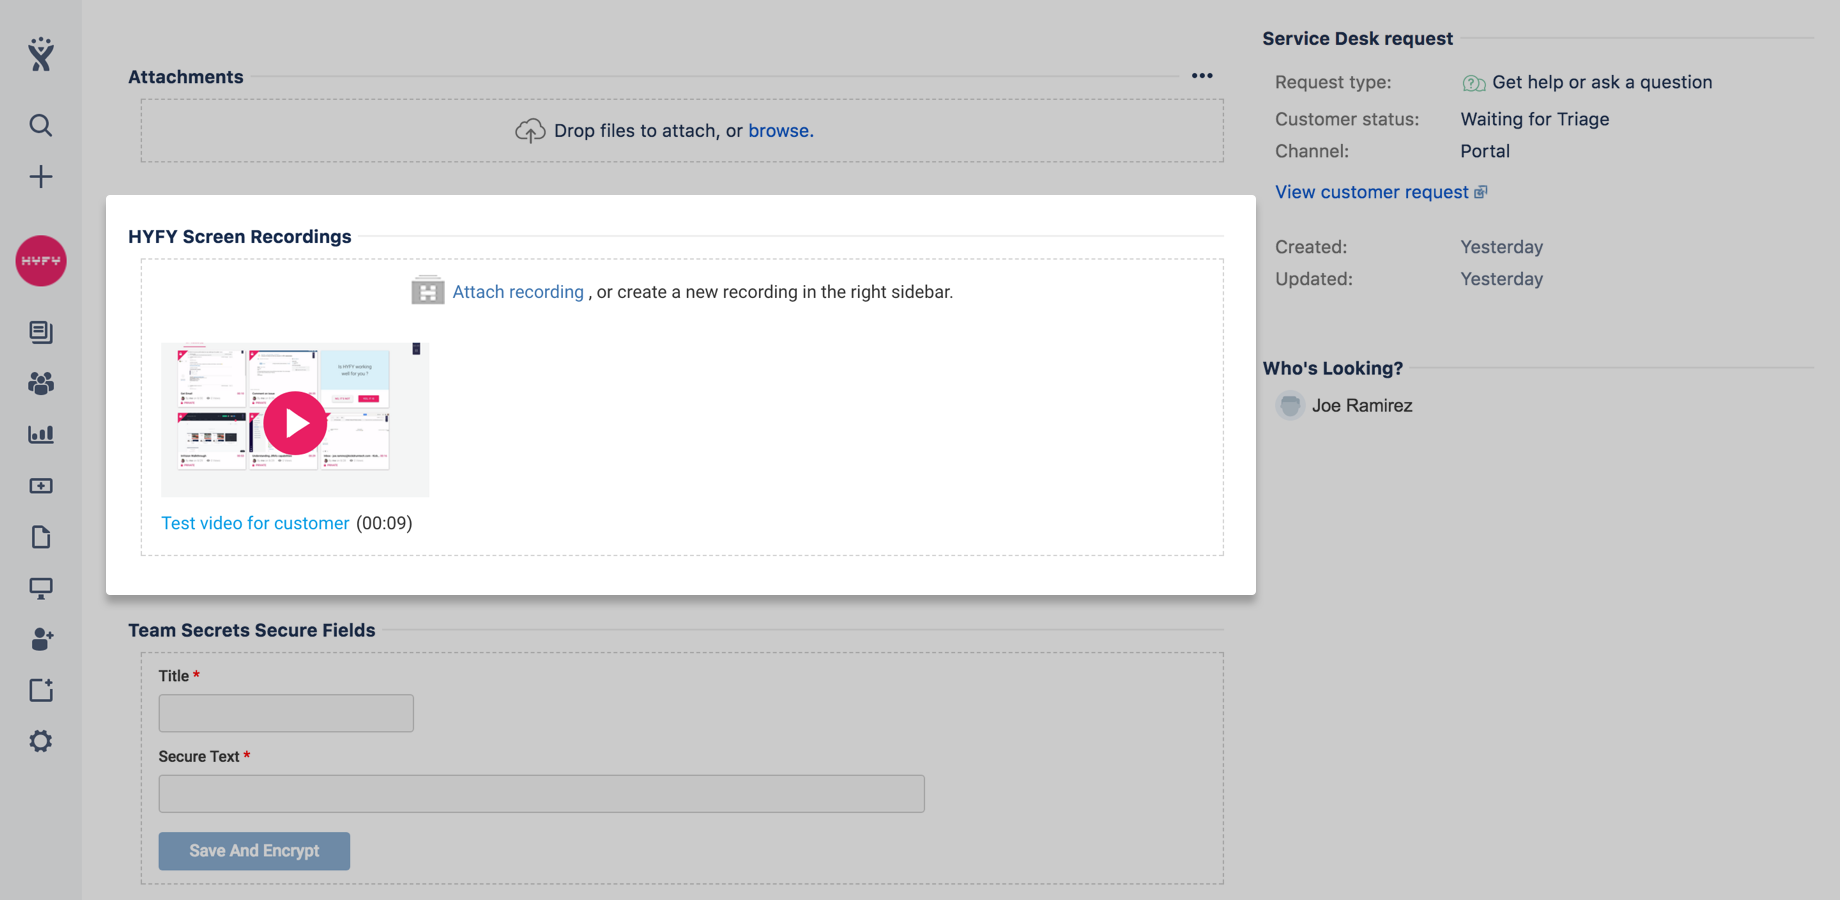Click the upload cloud icon in Attachments
Screen dimensions: 1840x900
[x=530, y=131]
